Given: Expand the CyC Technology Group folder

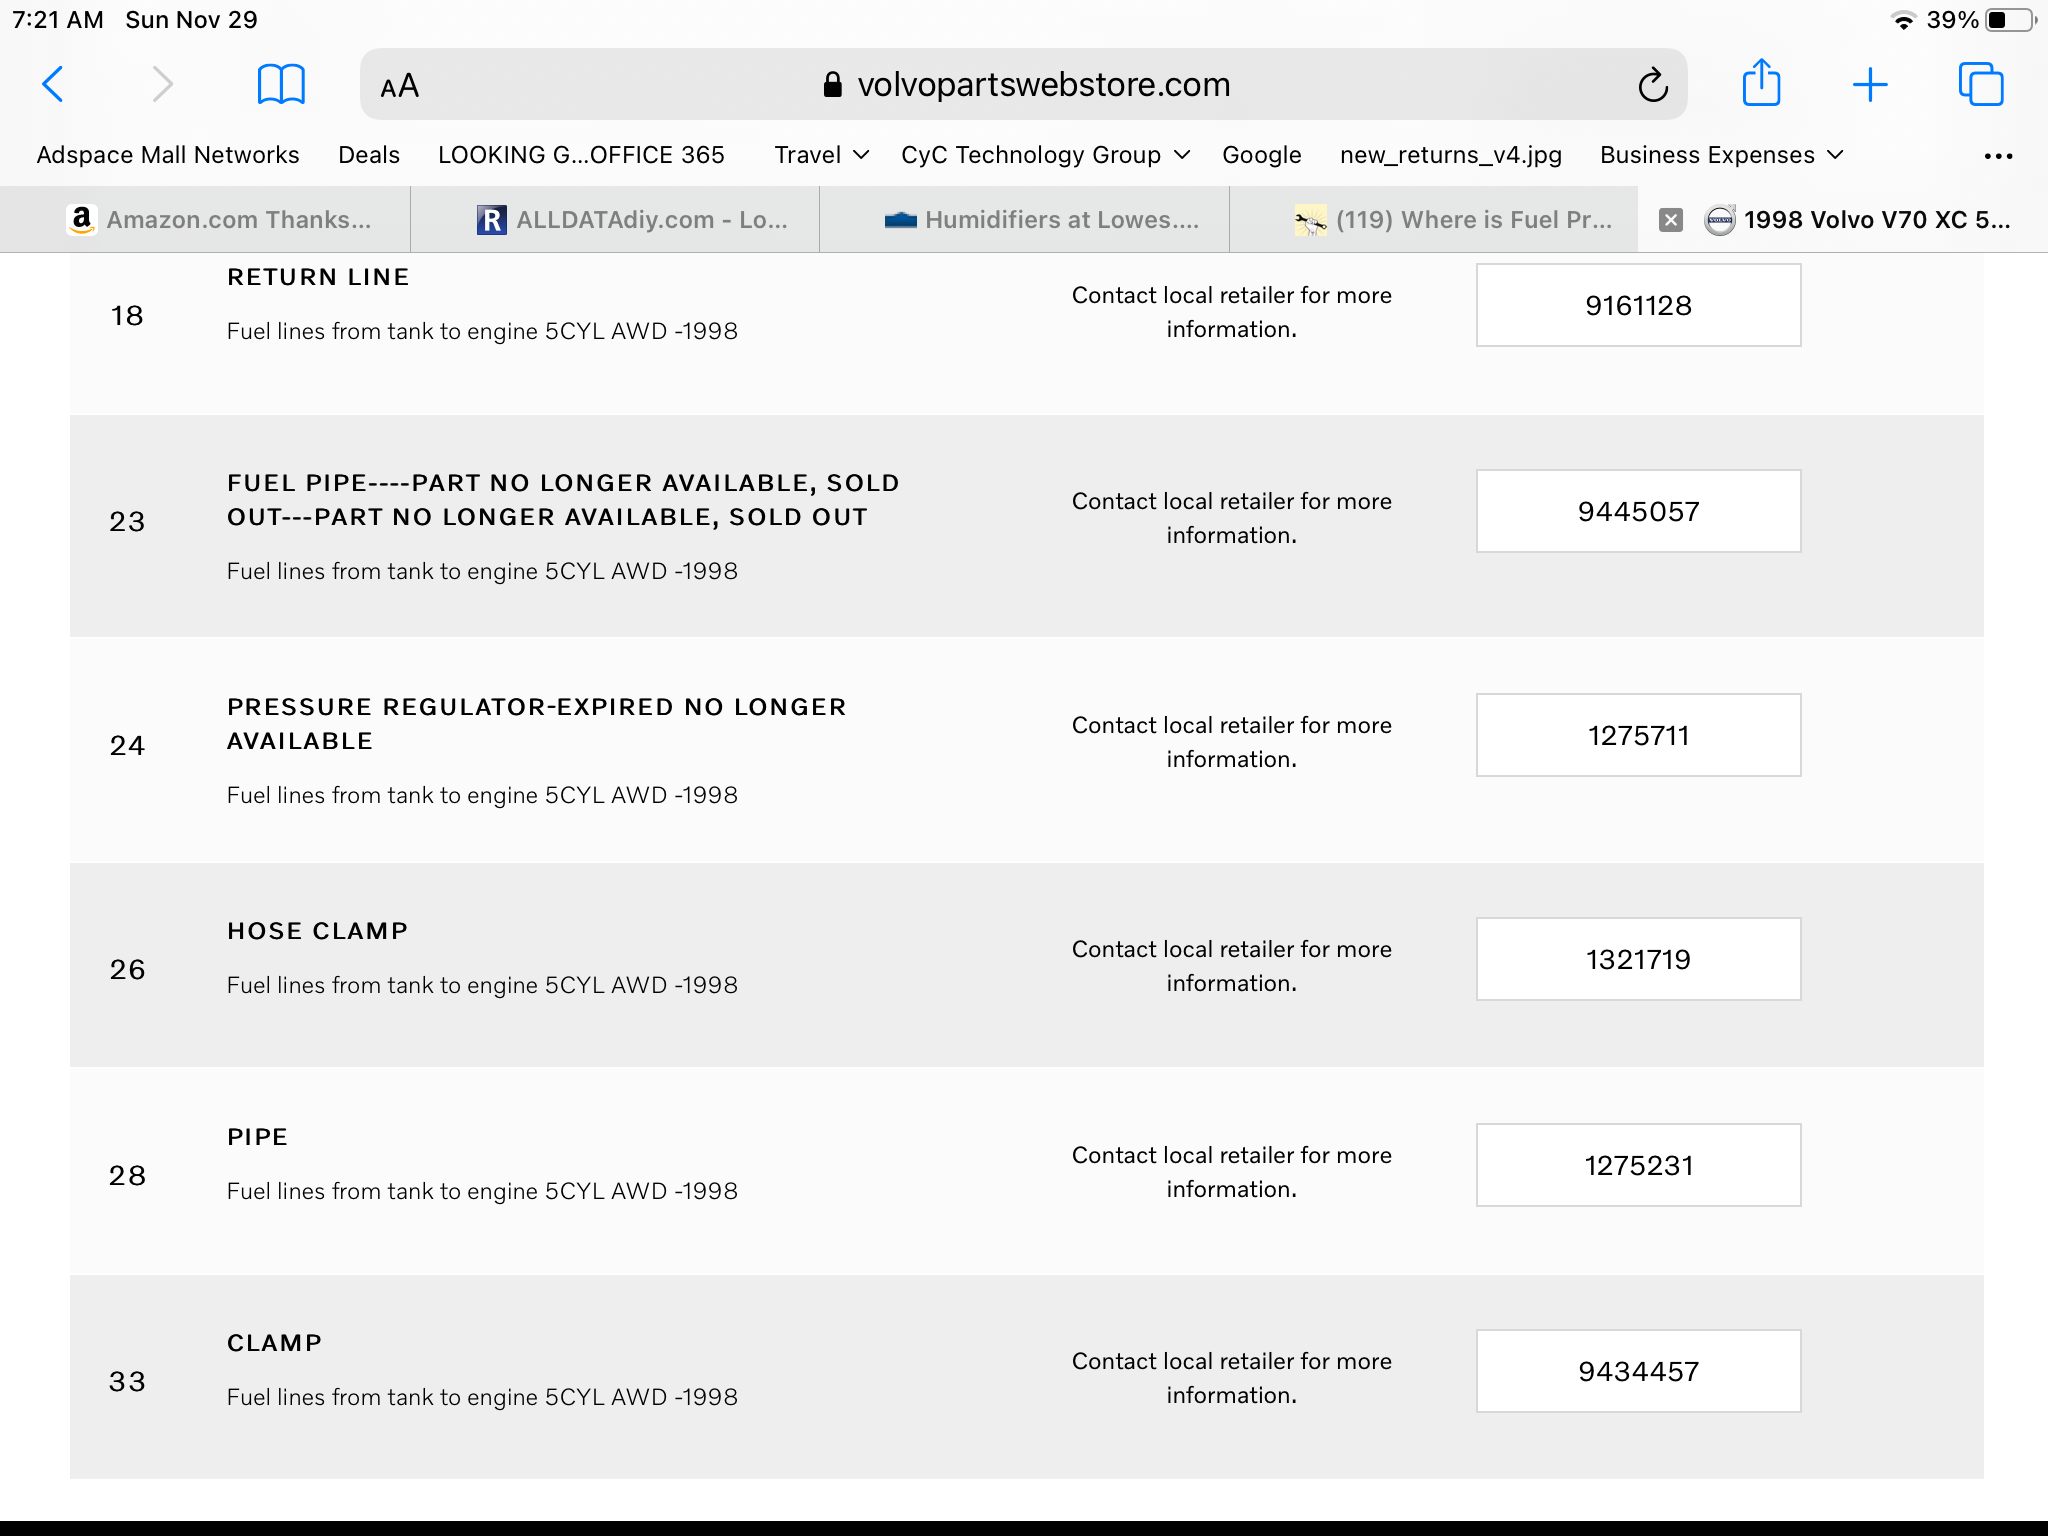Looking at the screenshot, I should pyautogui.click(x=1045, y=155).
